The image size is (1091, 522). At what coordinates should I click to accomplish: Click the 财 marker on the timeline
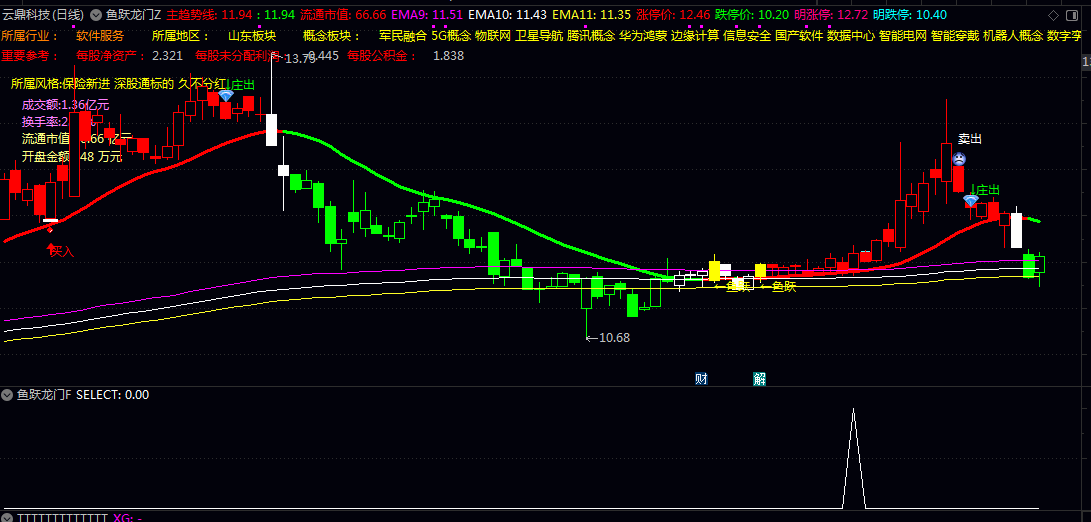click(701, 379)
